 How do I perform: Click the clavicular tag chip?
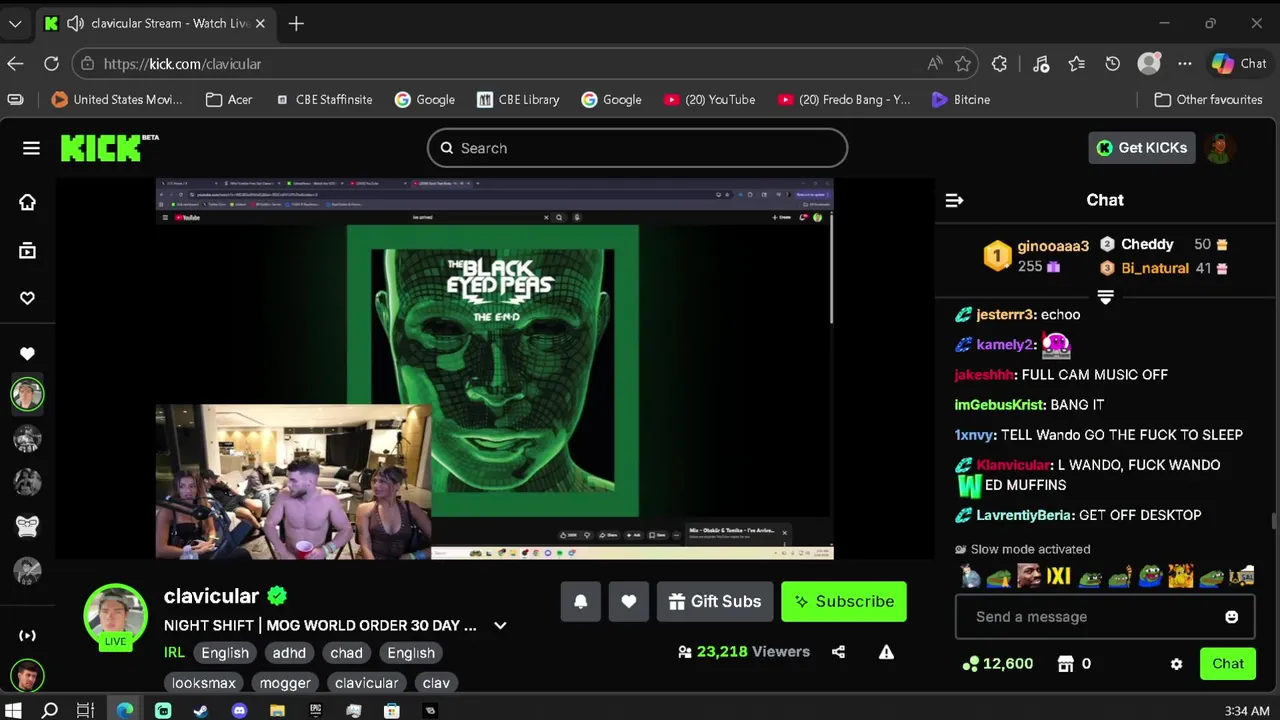coord(366,683)
